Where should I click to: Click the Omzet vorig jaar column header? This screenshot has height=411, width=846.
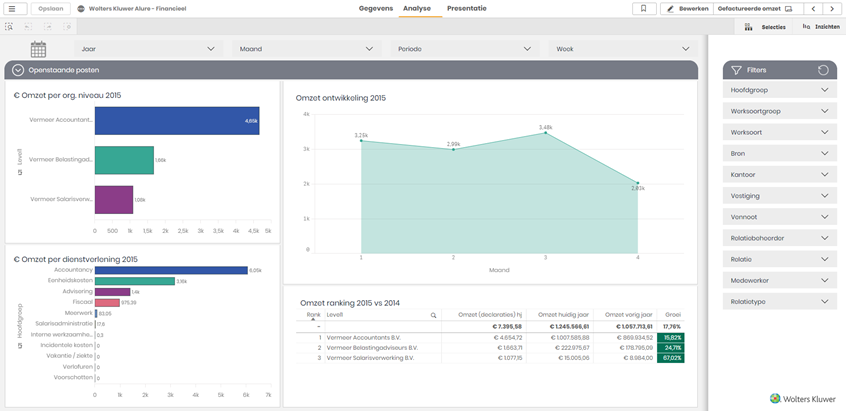[629, 315]
